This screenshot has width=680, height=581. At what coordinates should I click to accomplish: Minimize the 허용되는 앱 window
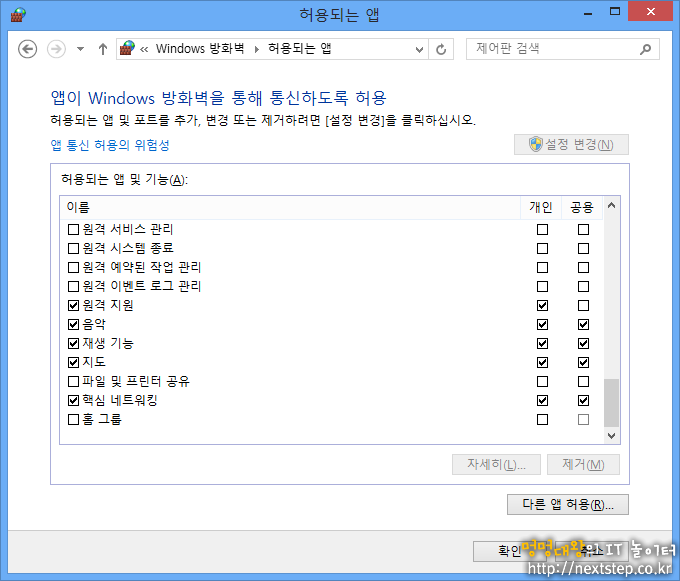588,12
